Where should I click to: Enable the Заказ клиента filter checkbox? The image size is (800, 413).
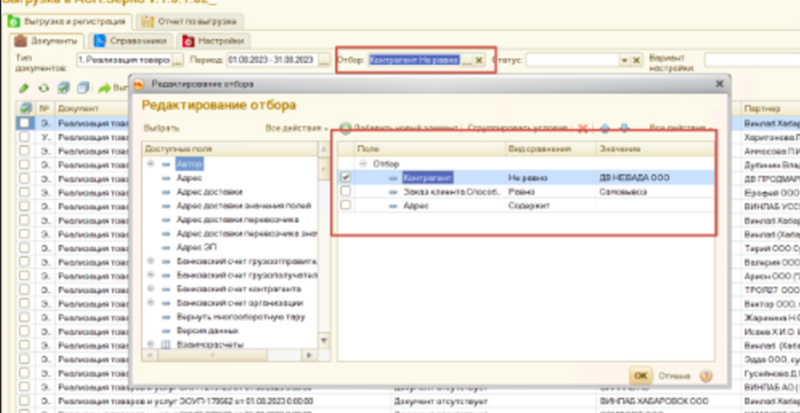[346, 191]
